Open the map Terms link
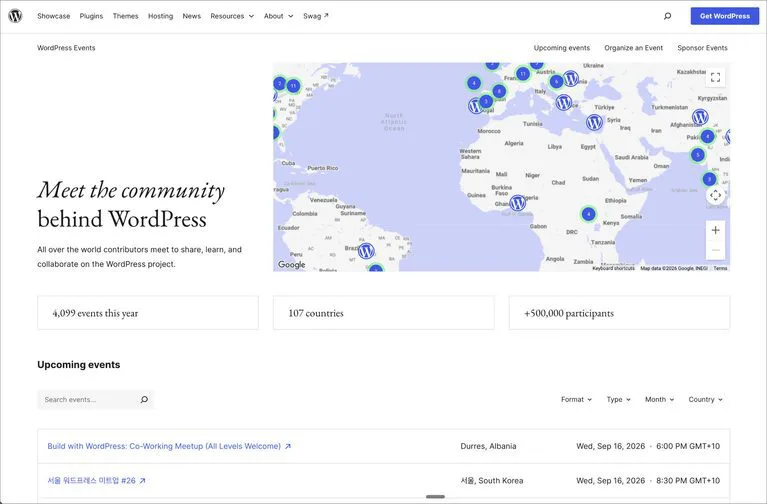 pyautogui.click(x=720, y=268)
